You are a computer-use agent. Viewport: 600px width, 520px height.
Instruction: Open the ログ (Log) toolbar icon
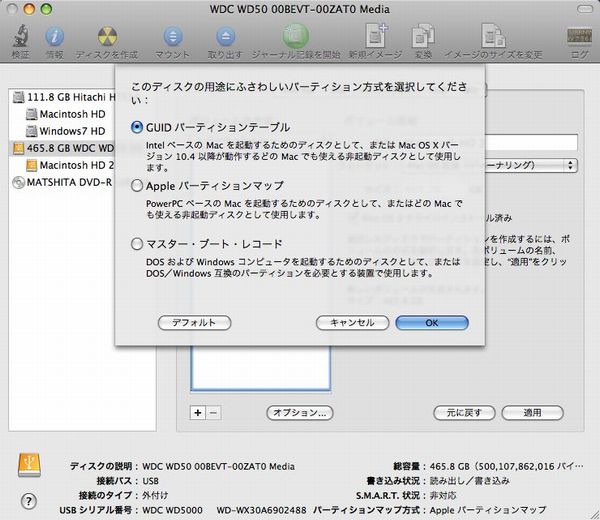(579, 37)
